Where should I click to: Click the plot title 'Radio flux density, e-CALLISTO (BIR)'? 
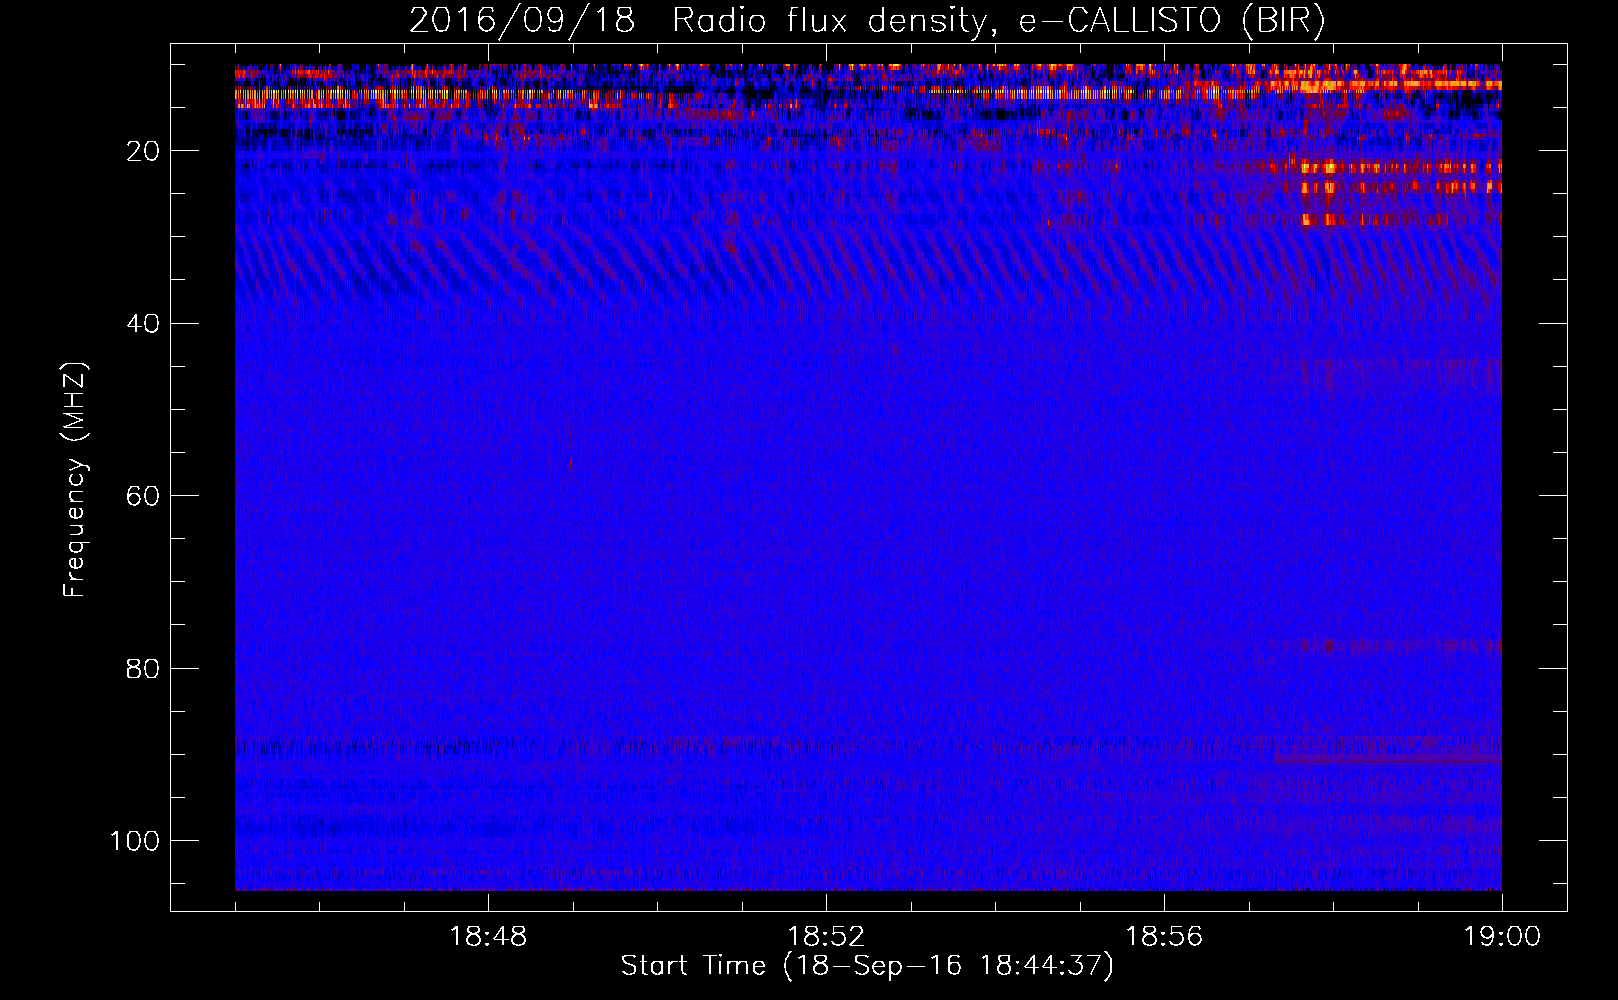(x=998, y=21)
